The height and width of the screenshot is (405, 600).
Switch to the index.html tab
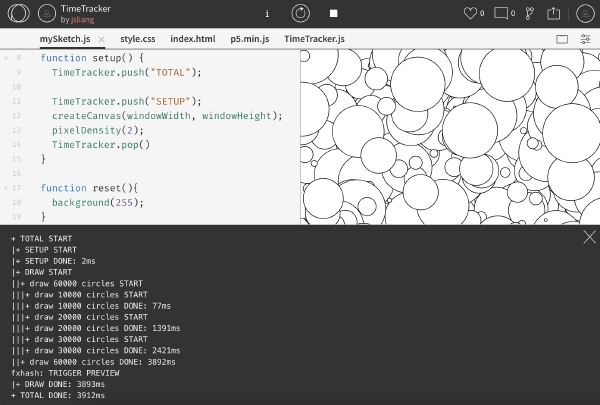[x=193, y=39]
